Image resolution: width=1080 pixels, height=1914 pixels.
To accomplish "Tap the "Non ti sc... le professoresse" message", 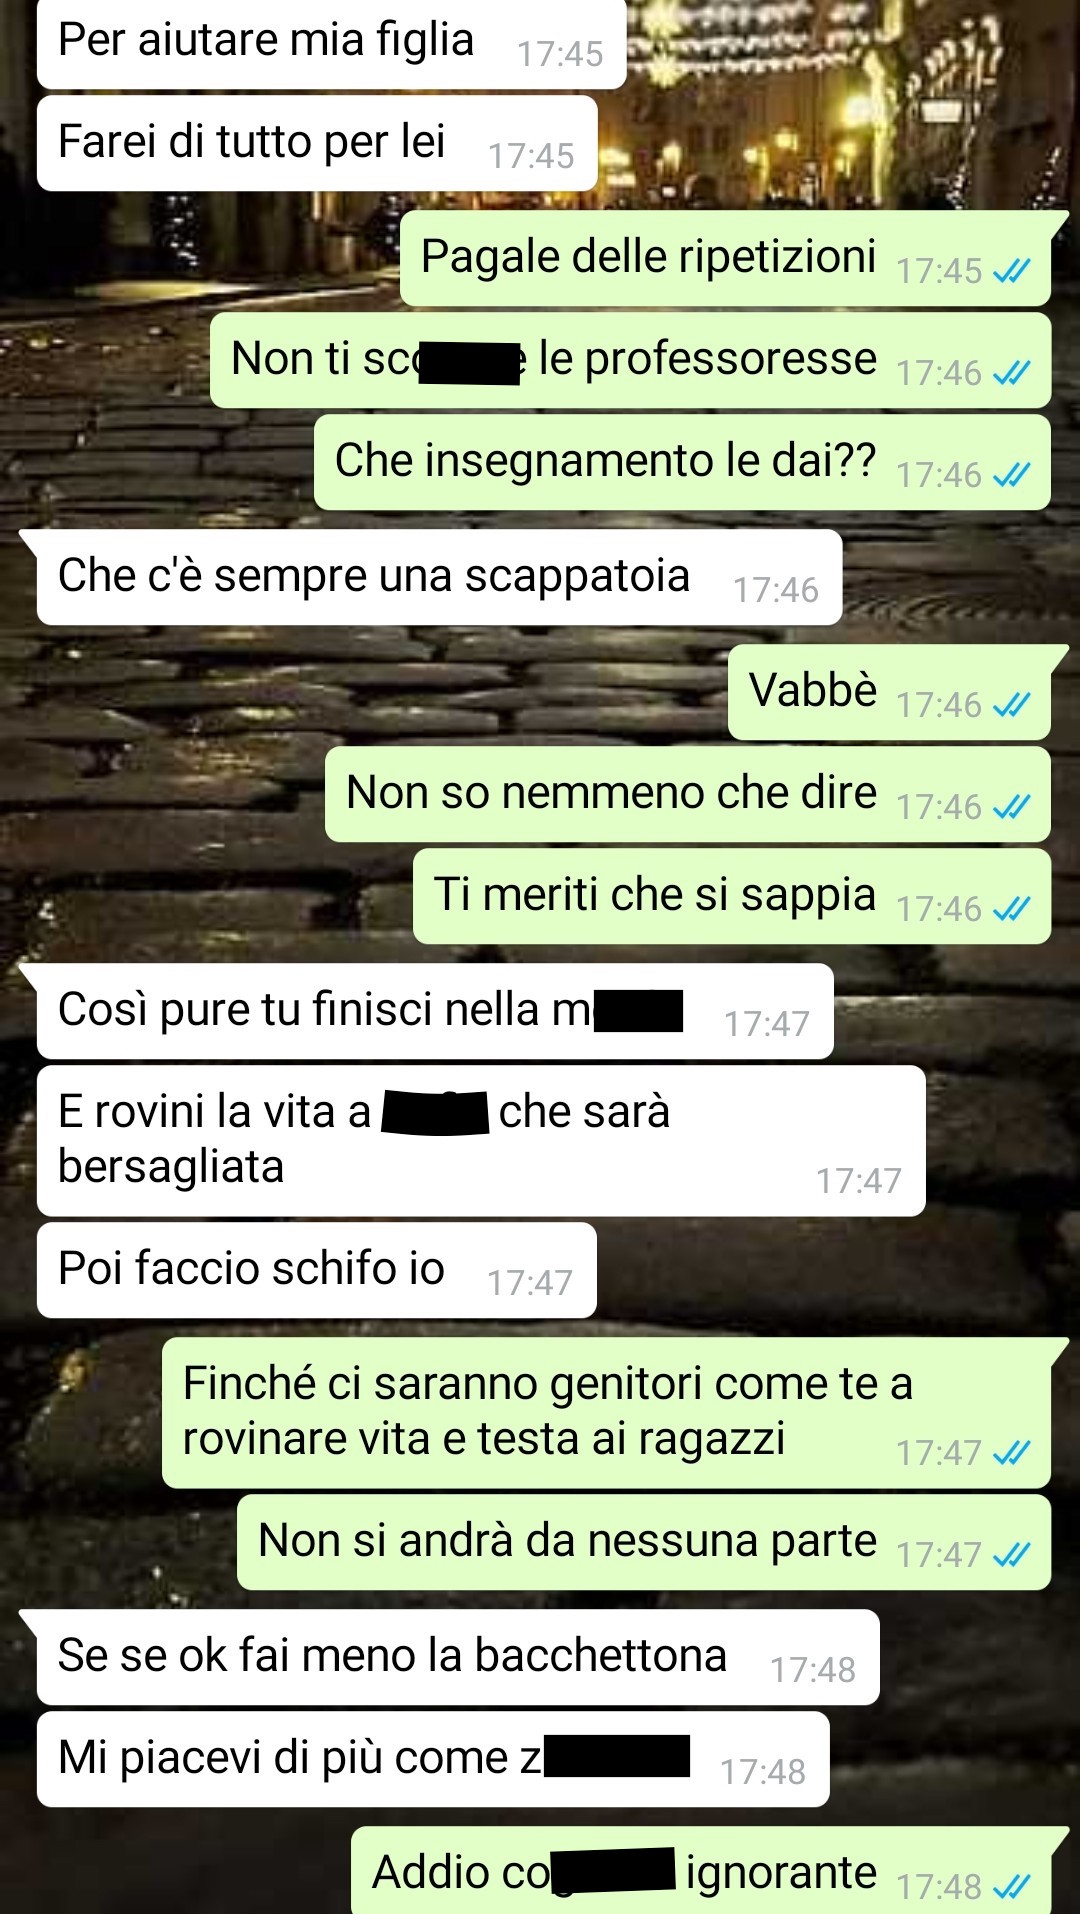I will coord(630,360).
